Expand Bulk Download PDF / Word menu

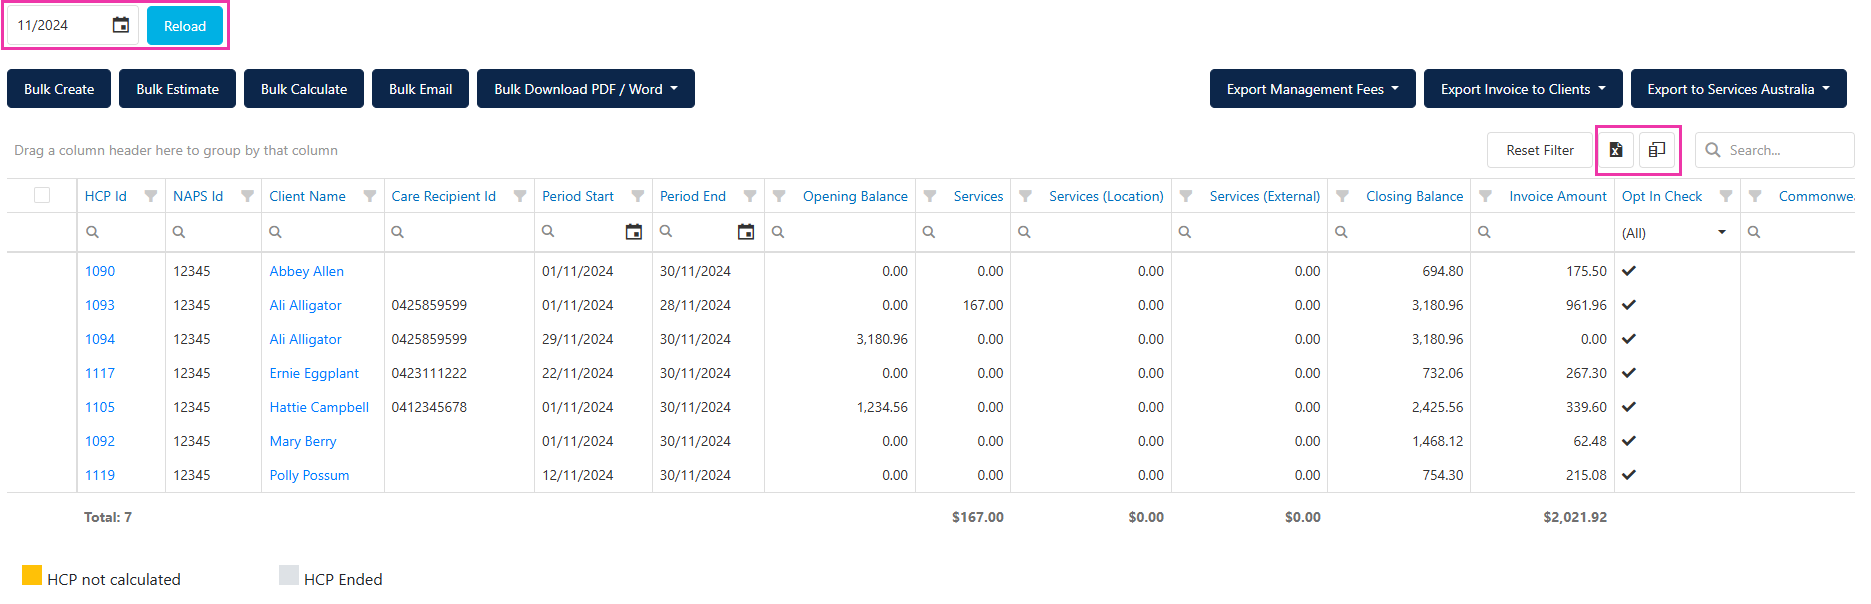(586, 89)
